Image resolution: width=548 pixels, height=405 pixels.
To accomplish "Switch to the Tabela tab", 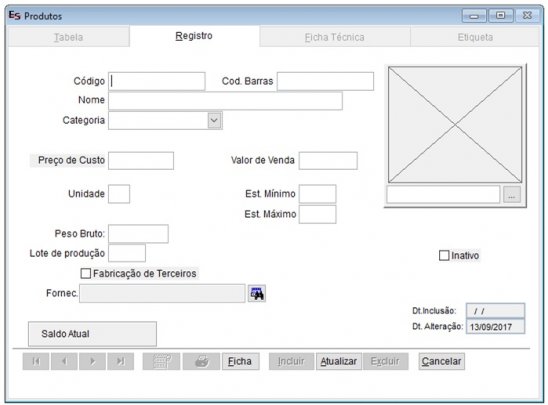I will (68, 37).
